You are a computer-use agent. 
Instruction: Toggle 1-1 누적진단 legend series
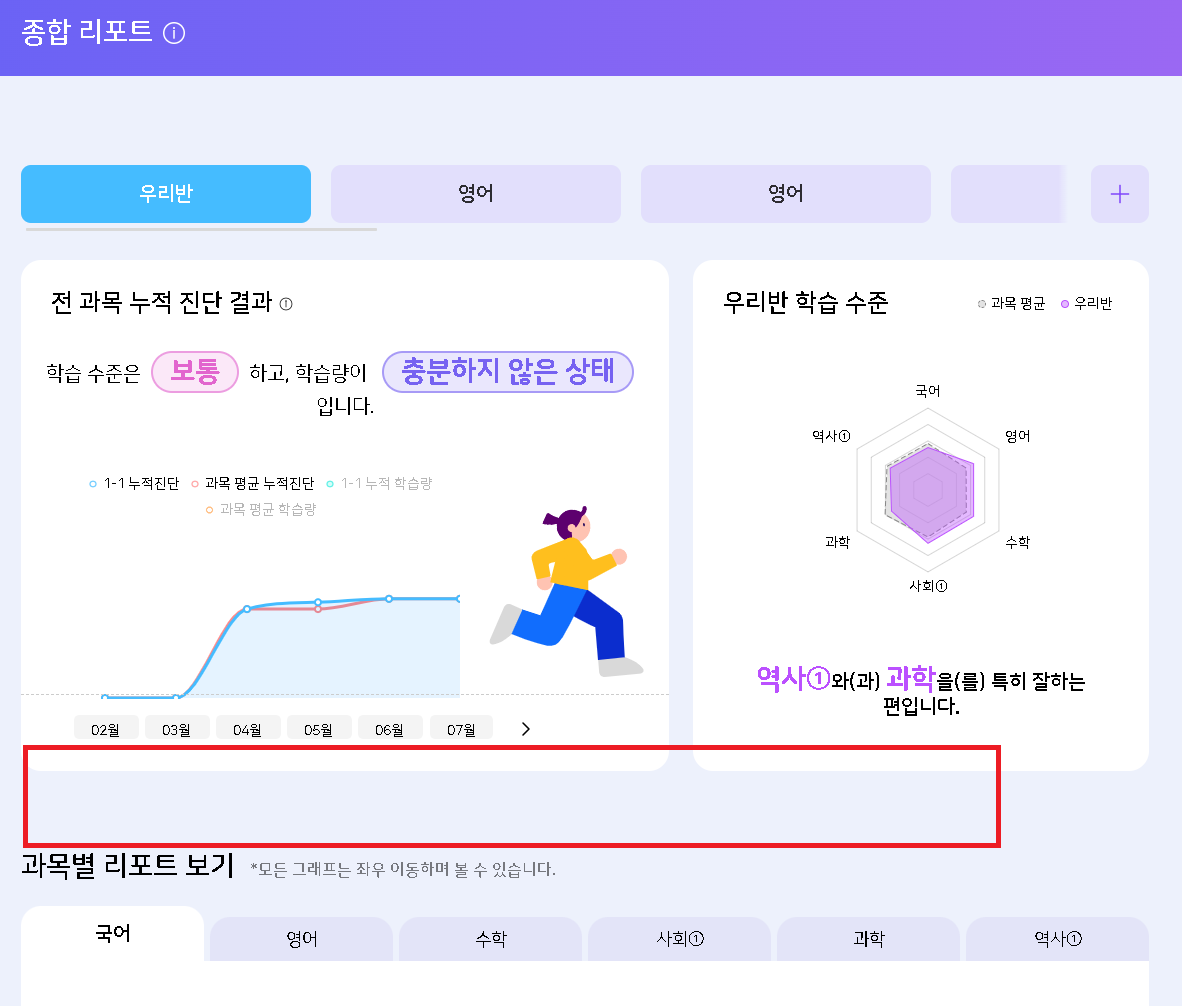pos(134,483)
